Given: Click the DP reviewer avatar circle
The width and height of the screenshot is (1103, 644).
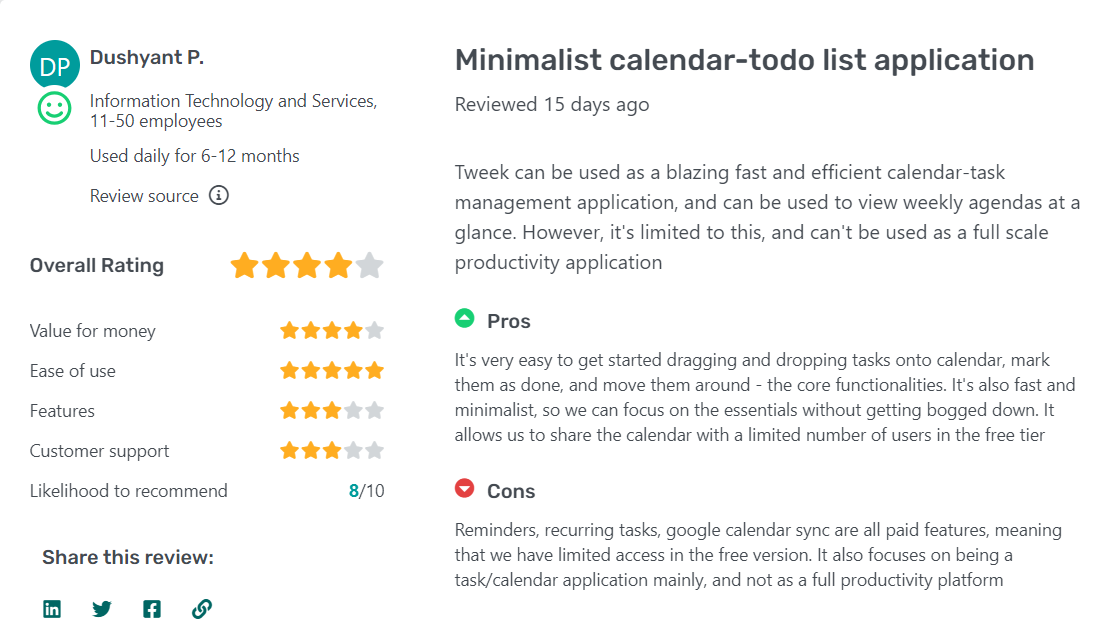Looking at the screenshot, I should [x=55, y=64].
